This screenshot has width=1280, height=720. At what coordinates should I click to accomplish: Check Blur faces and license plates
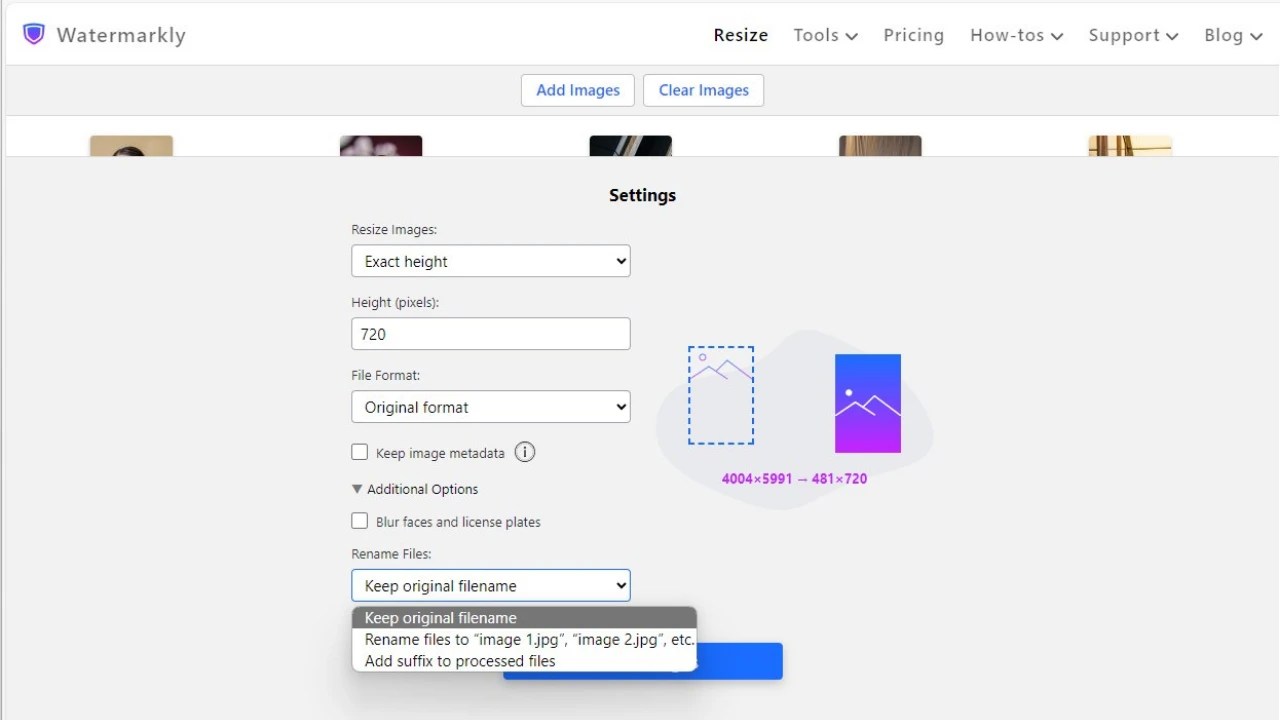tap(359, 521)
